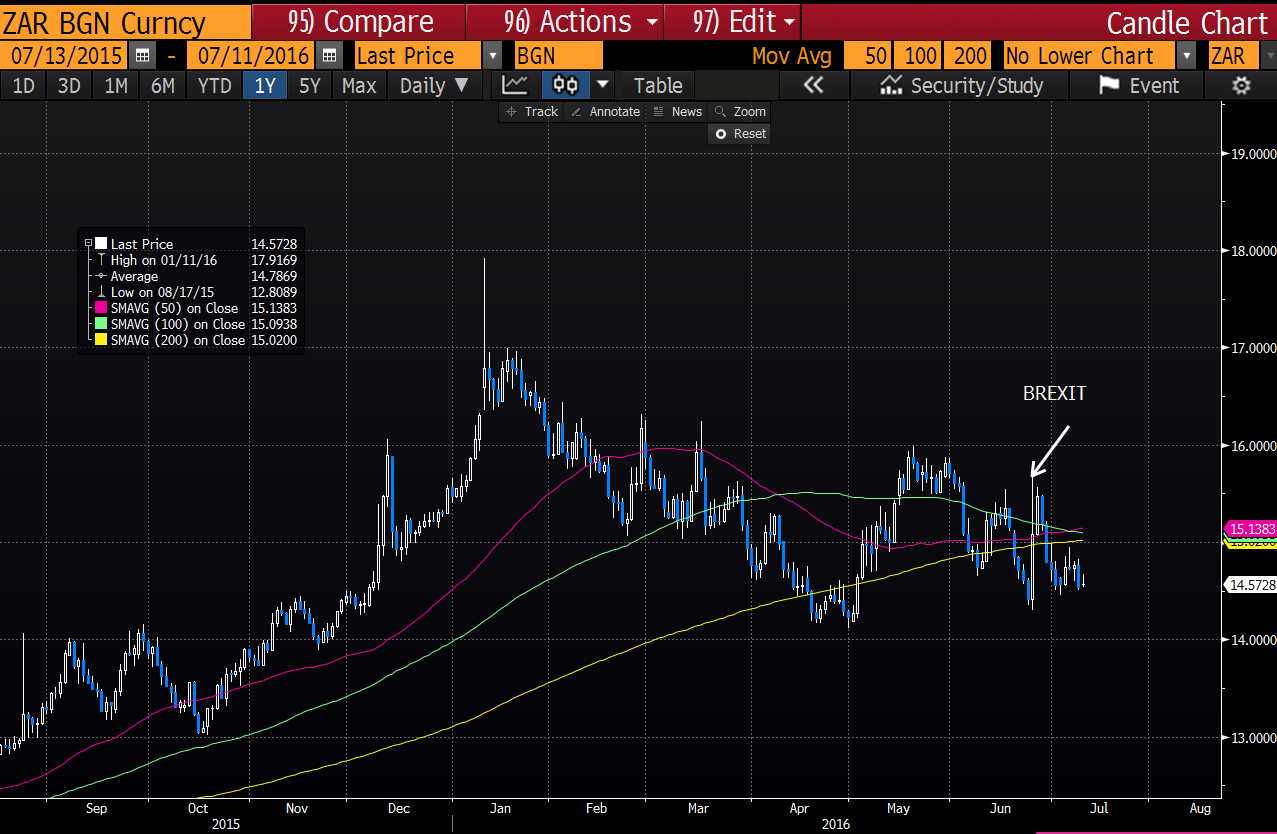Edit the start date 07/13/2015 field
The width and height of the screenshot is (1277, 834).
[66, 56]
